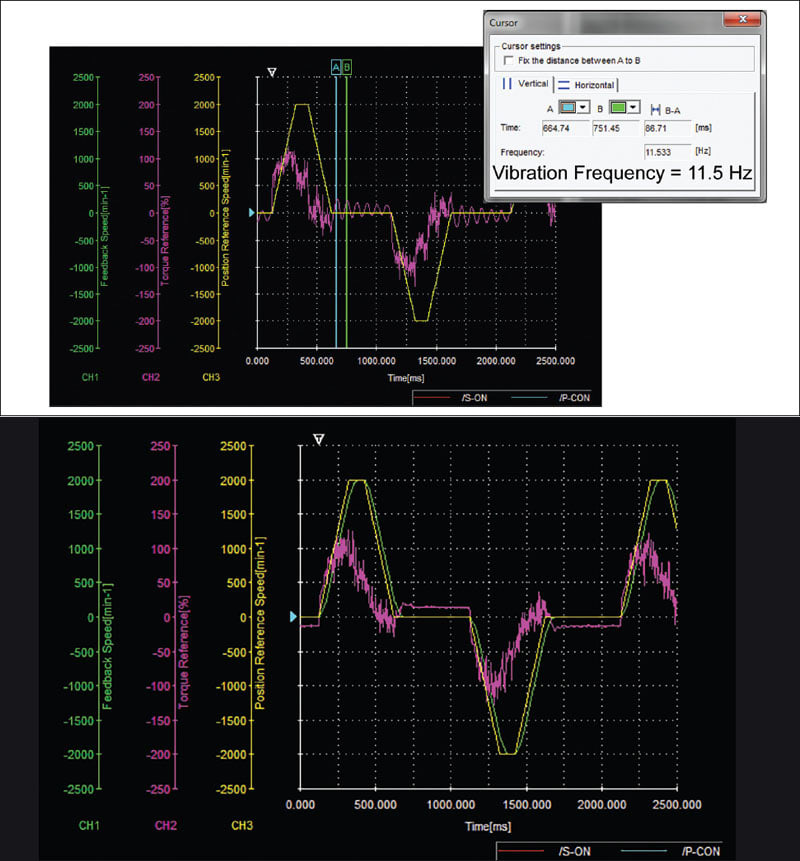Click the cyan zero-level arrow on lower graph
The width and height of the screenshot is (800, 861).
point(293,617)
